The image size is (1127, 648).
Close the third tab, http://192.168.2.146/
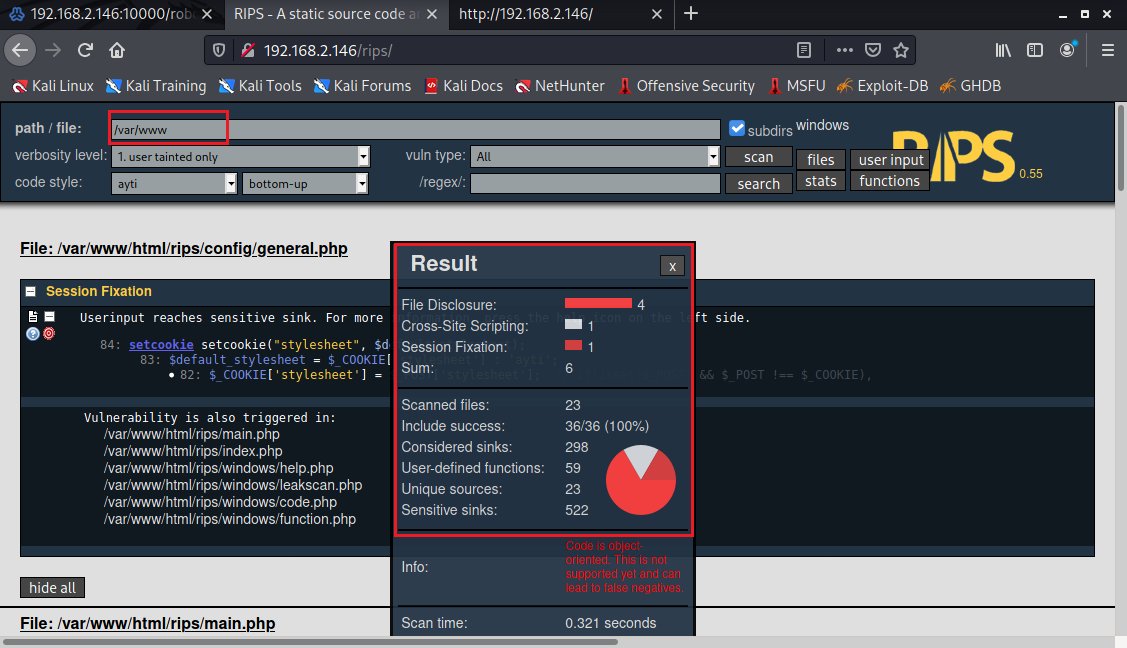point(656,14)
